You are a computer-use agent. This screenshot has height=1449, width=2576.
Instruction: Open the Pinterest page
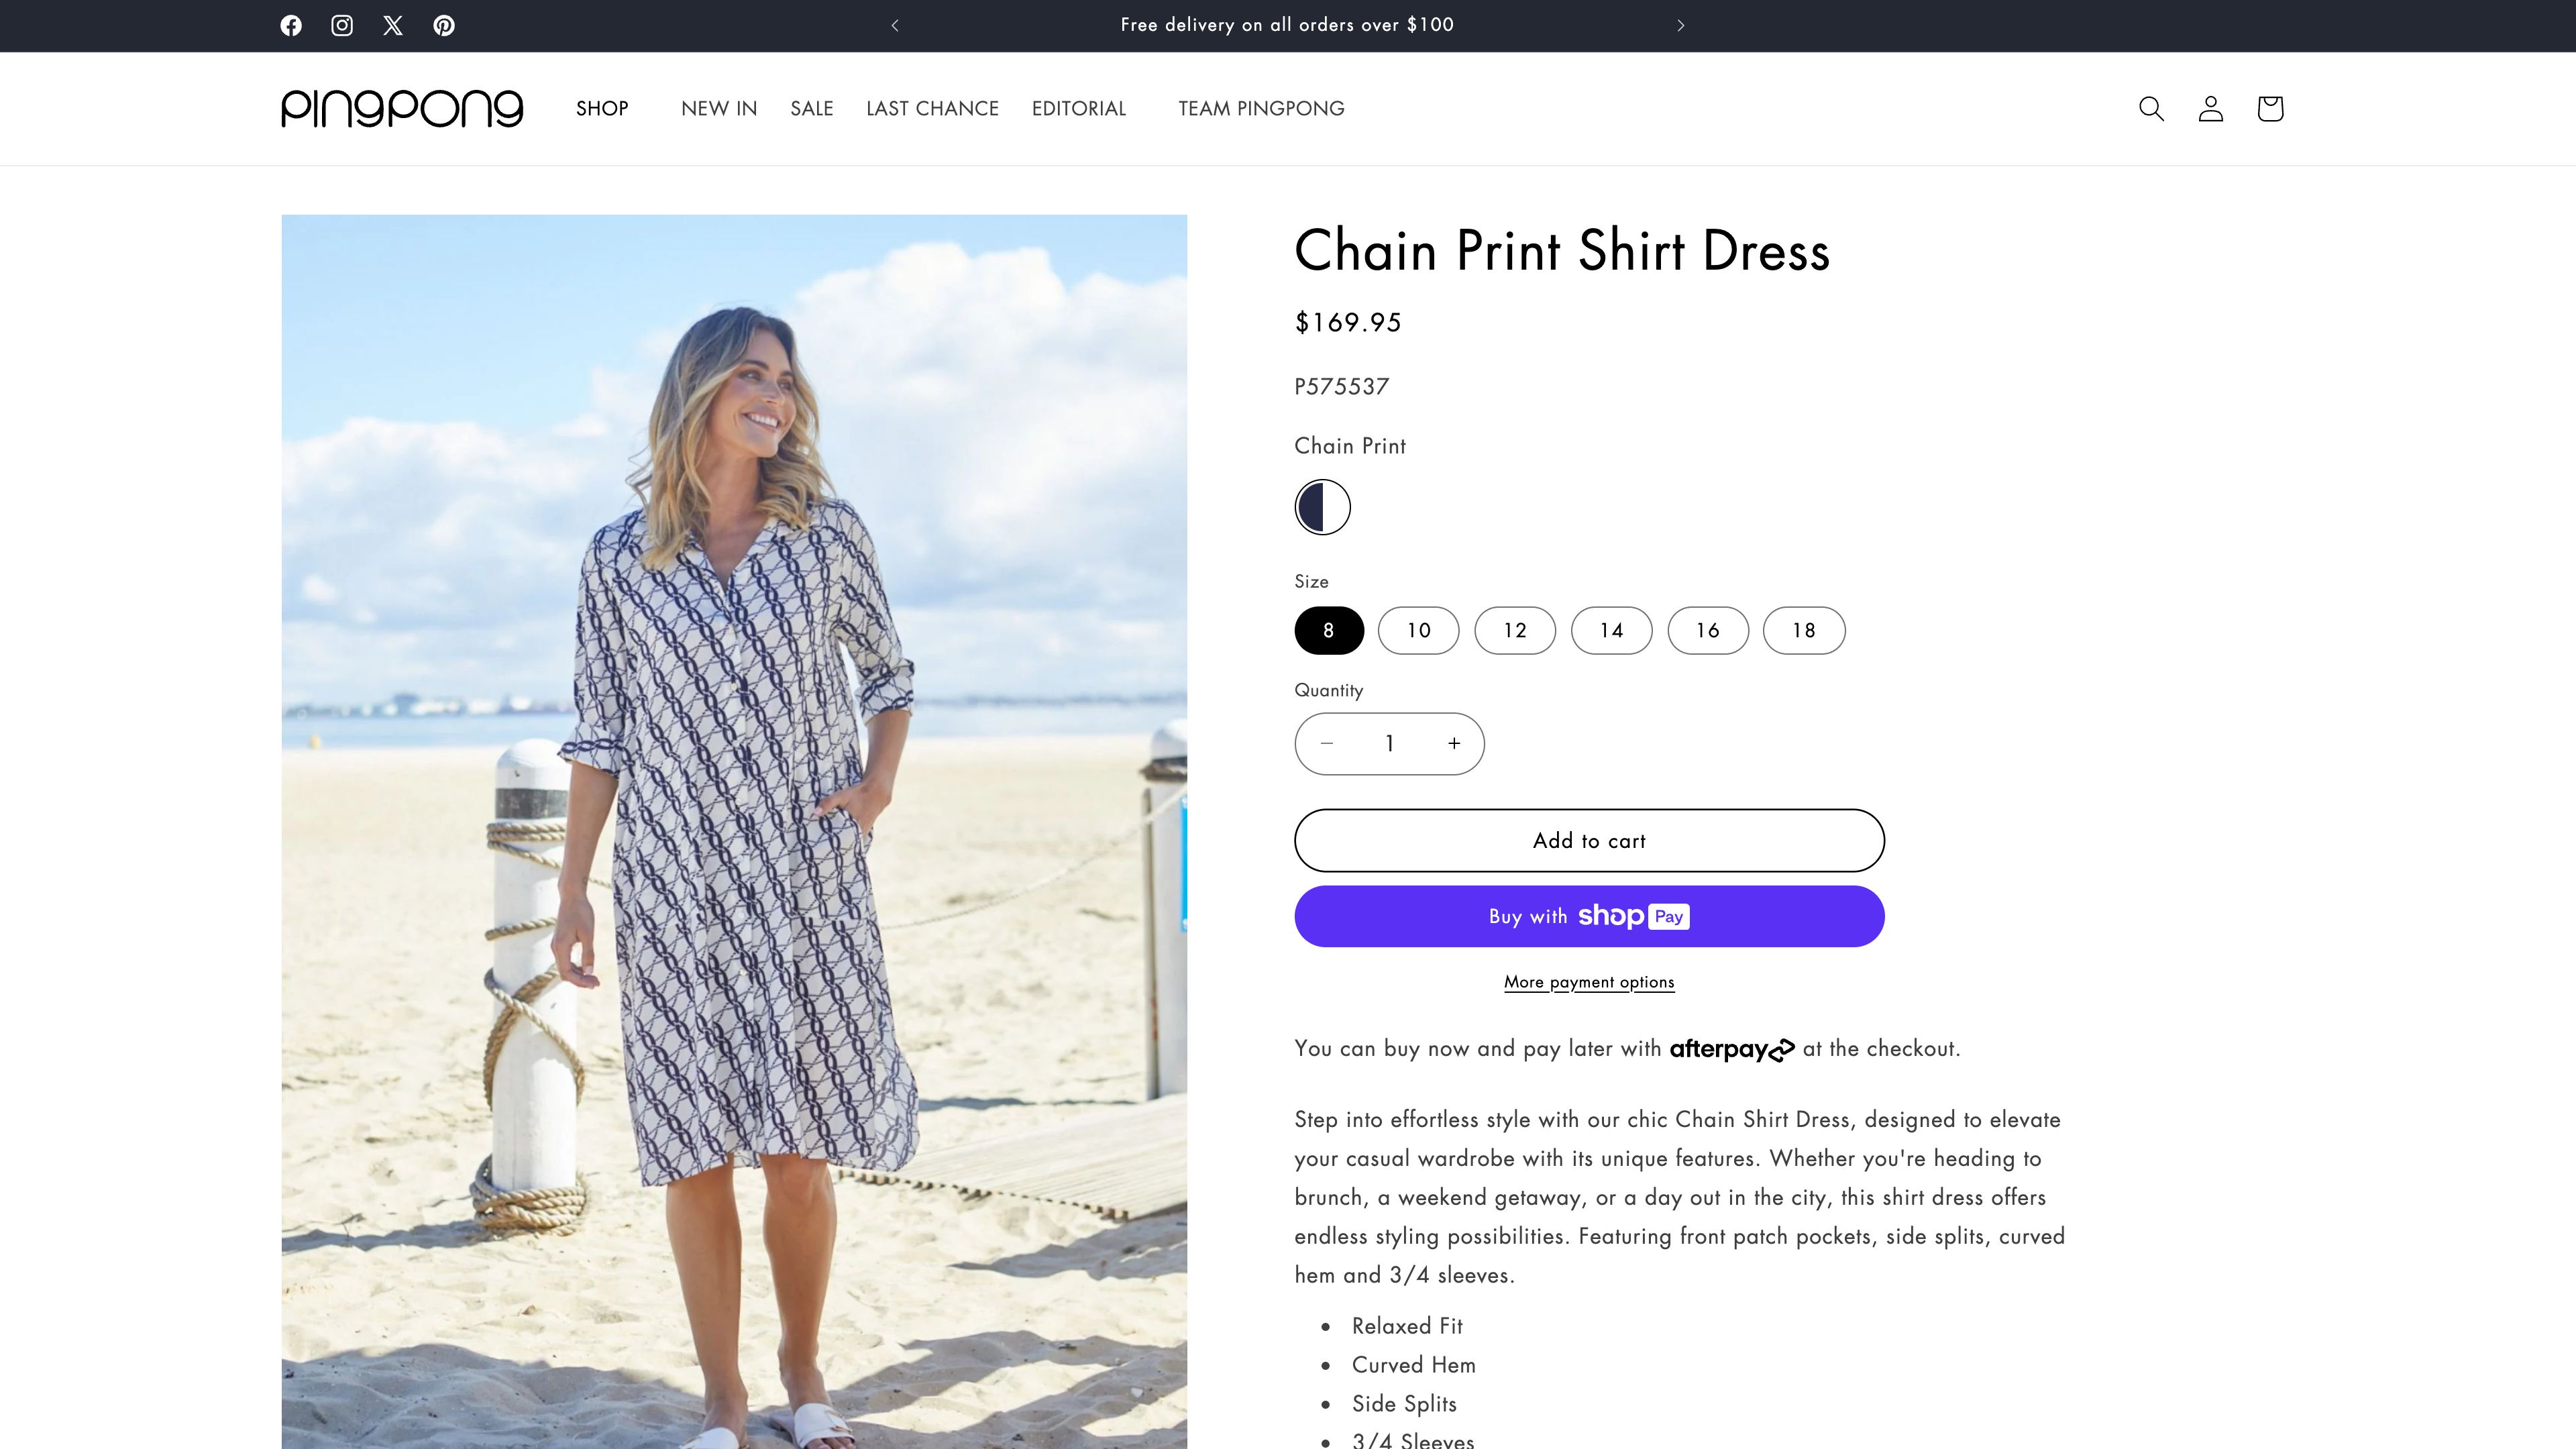[x=443, y=25]
